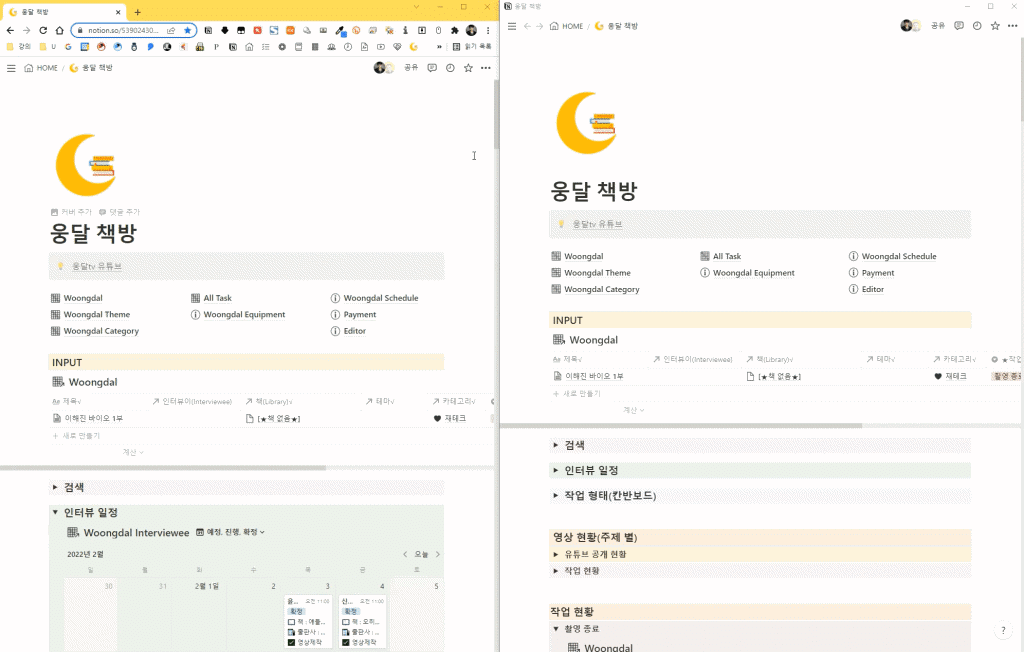This screenshot has height=652, width=1024.
Task: Open the help question mark icon
Action: [1004, 630]
